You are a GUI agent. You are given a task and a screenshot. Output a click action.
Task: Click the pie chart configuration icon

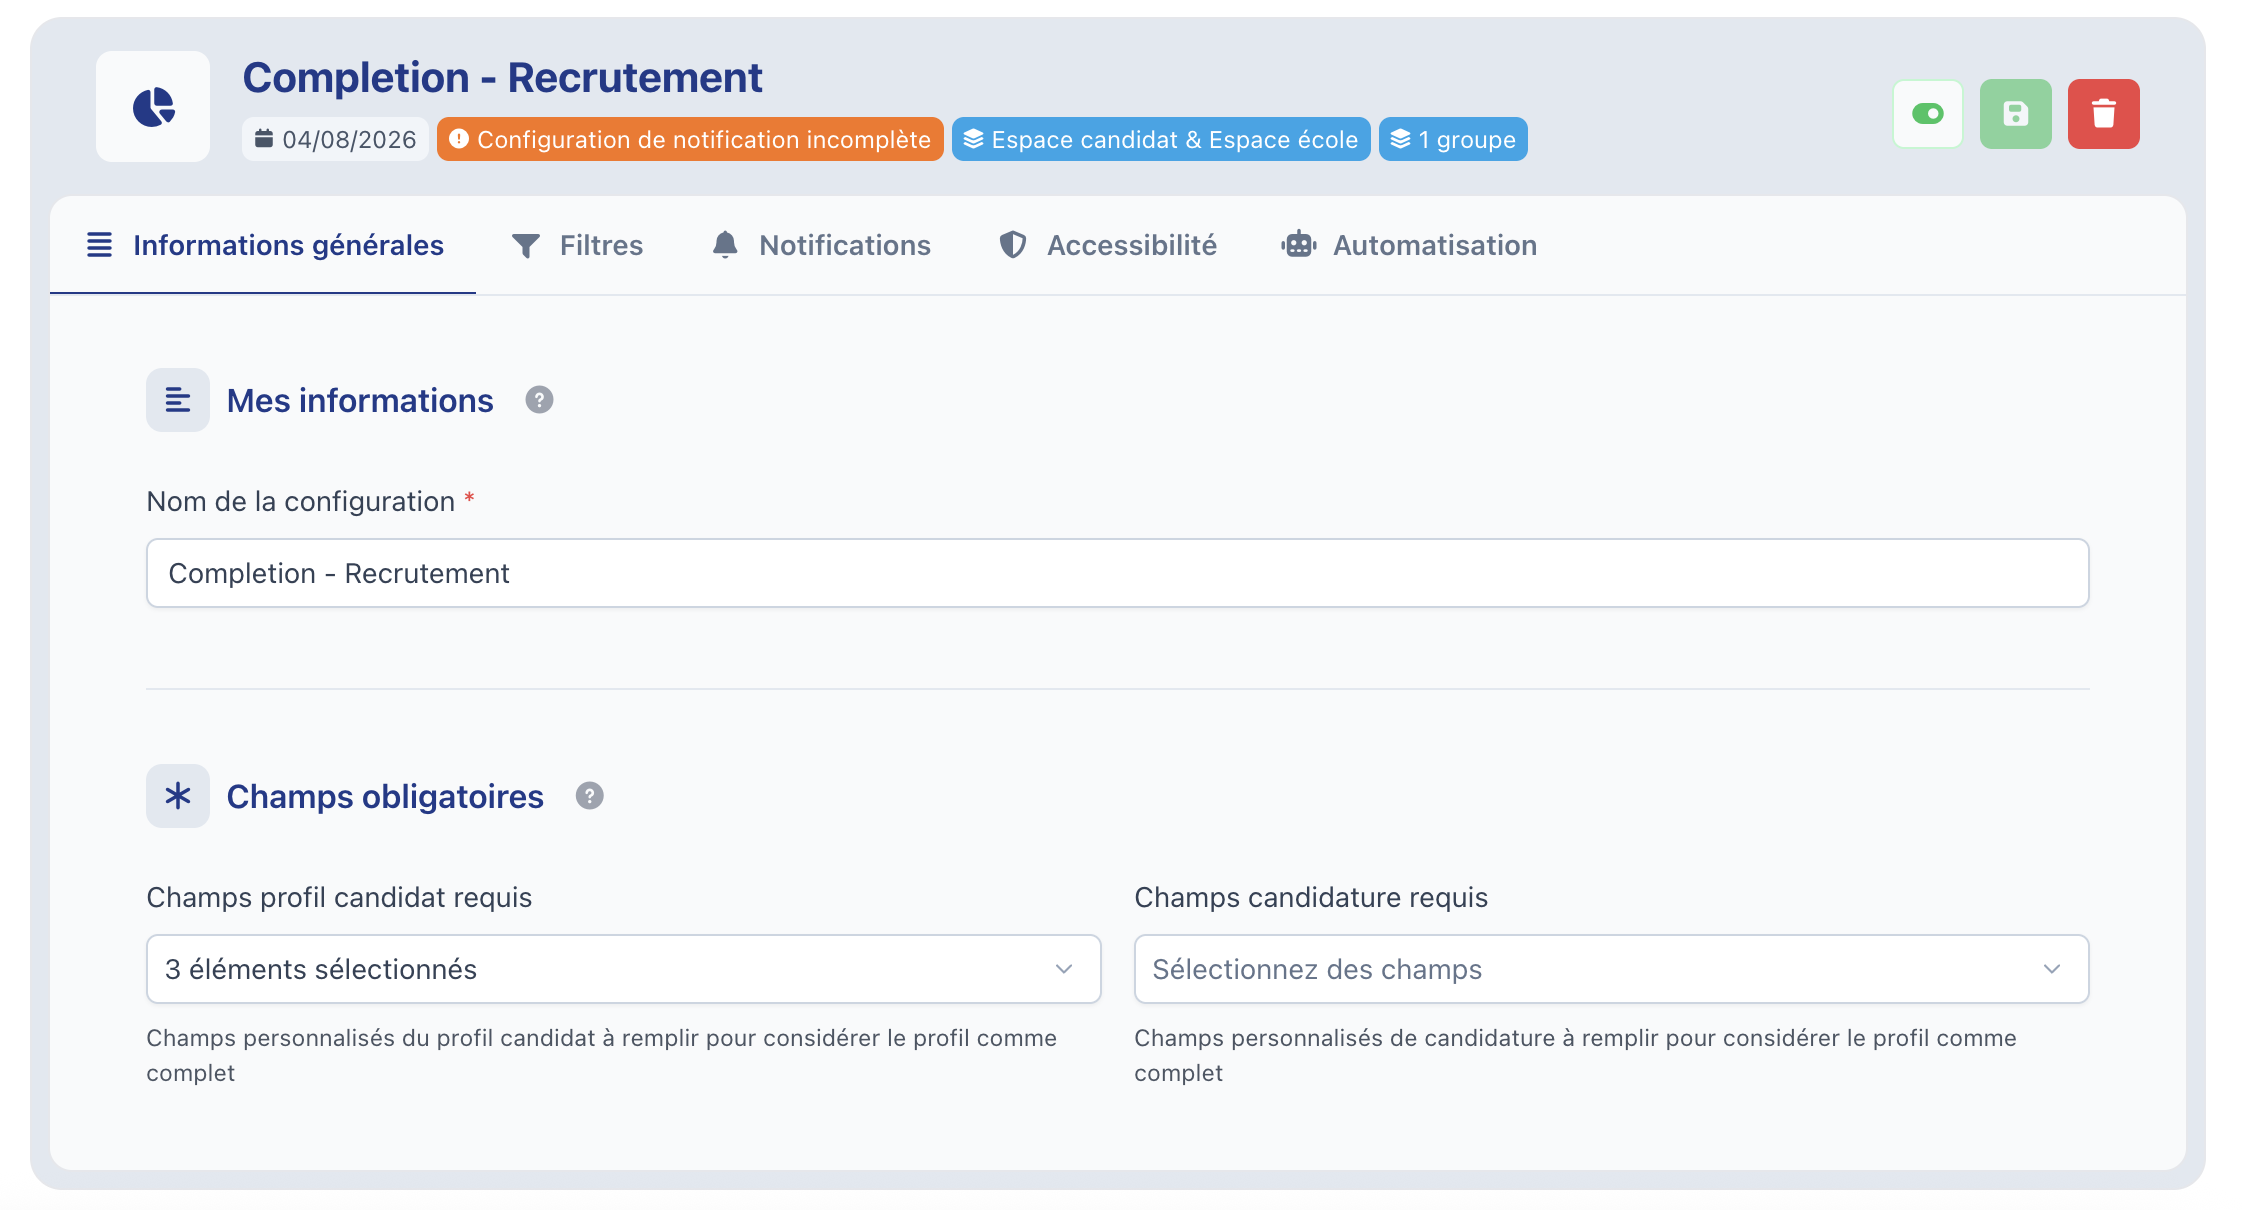[x=153, y=107]
